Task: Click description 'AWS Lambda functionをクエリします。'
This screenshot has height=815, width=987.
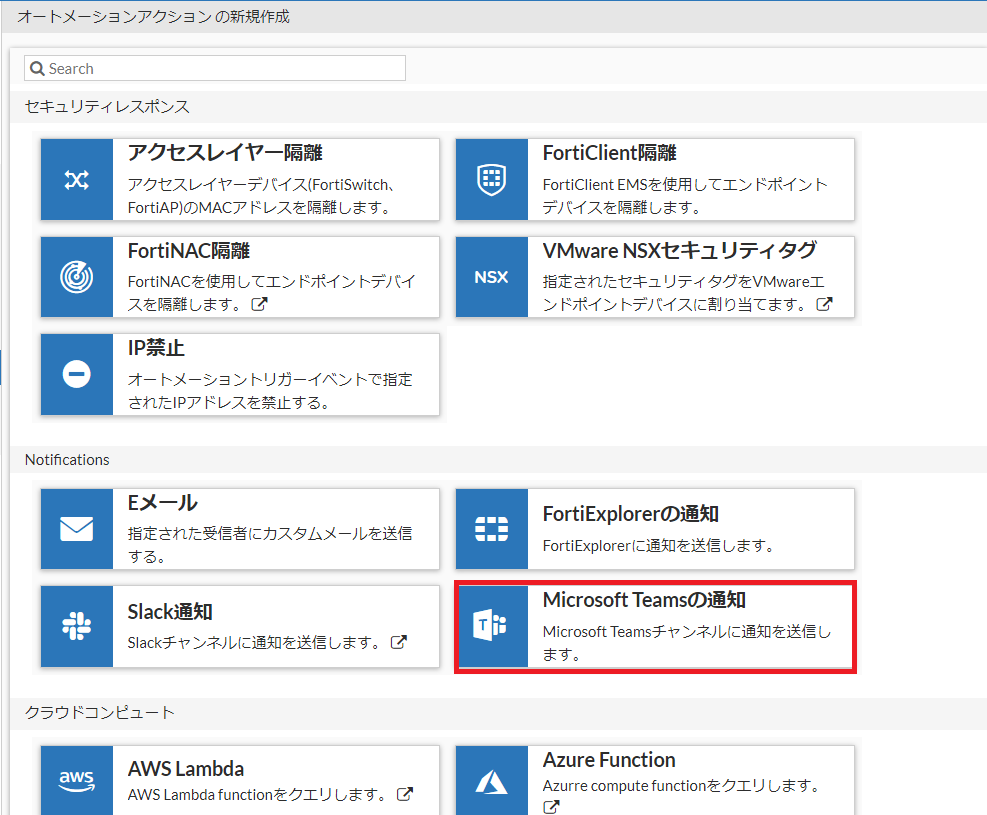Action: [x=257, y=795]
